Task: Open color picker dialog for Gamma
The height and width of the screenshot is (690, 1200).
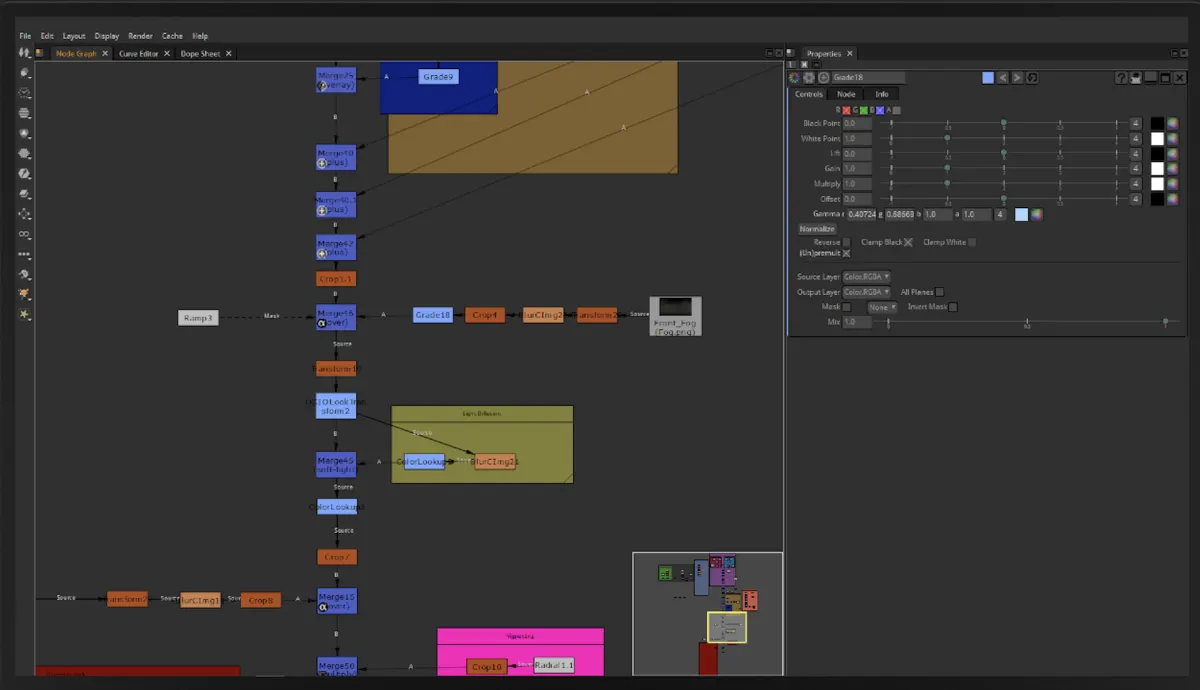Action: click(x=1037, y=214)
